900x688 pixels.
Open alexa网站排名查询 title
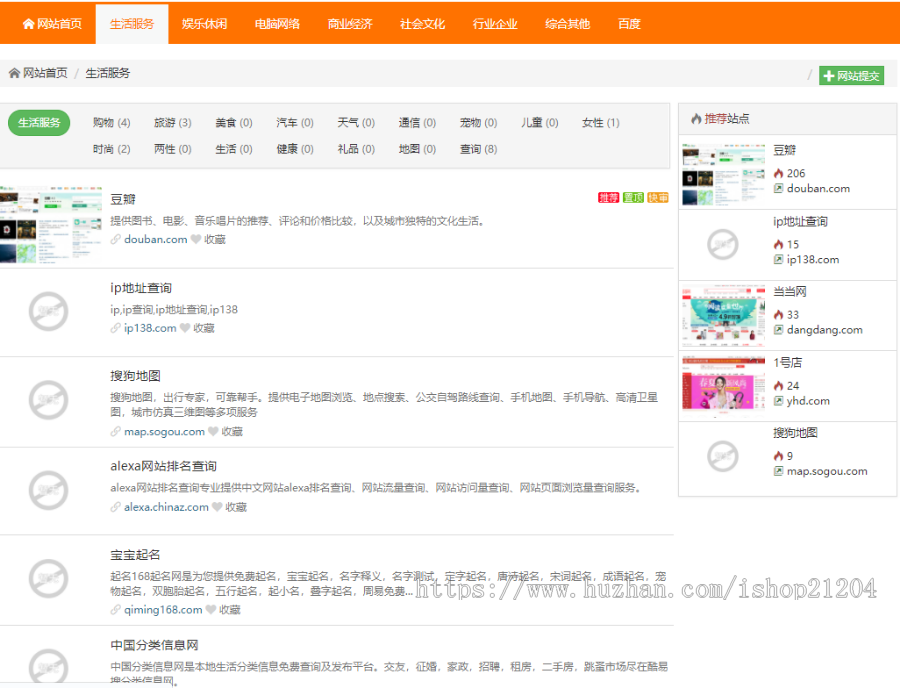(164, 467)
